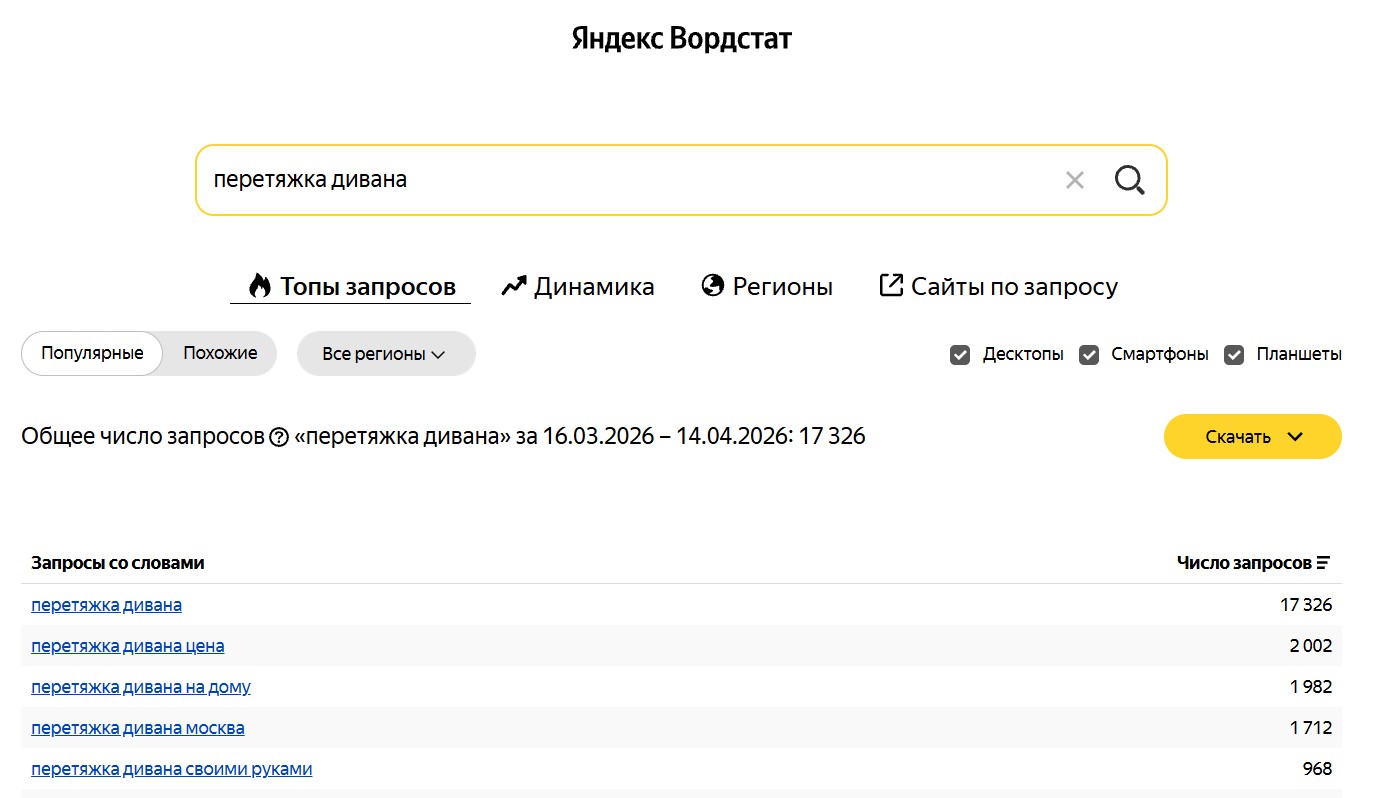The width and height of the screenshot is (1373, 798).
Task: Expand the Скачать dropdown button
Action: click(x=1253, y=437)
